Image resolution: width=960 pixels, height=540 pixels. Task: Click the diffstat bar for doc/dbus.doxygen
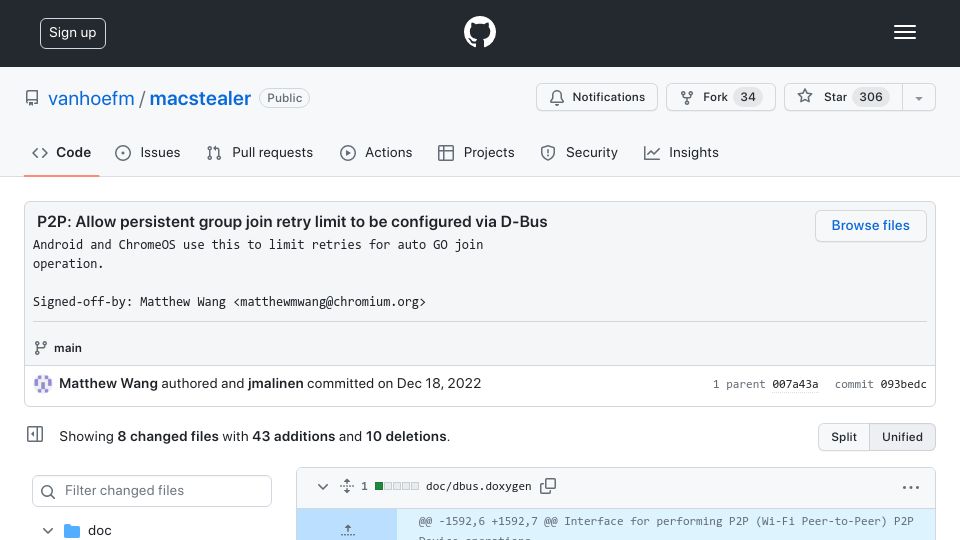pyautogui.click(x=397, y=486)
